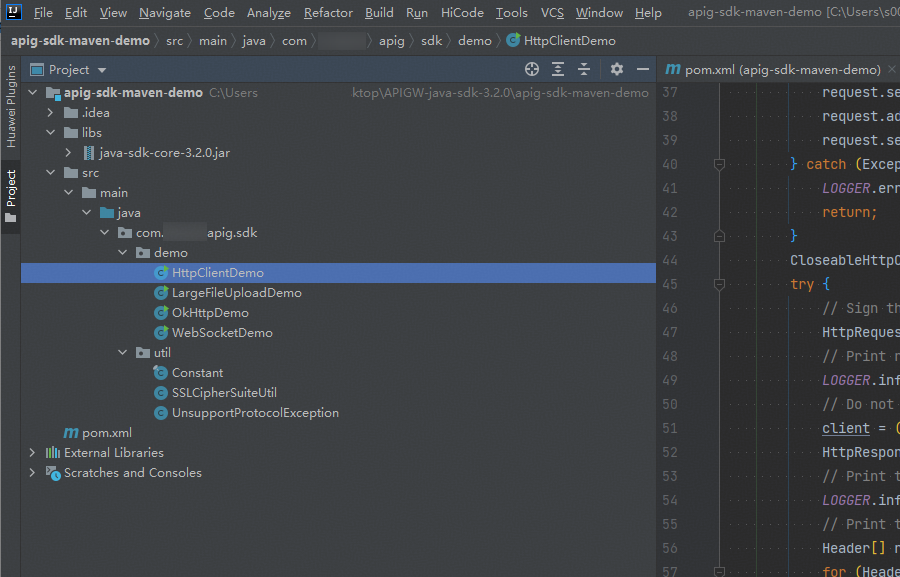Open the Huawei Plugins side panel
The height and width of the screenshot is (577, 900).
coord(10,107)
